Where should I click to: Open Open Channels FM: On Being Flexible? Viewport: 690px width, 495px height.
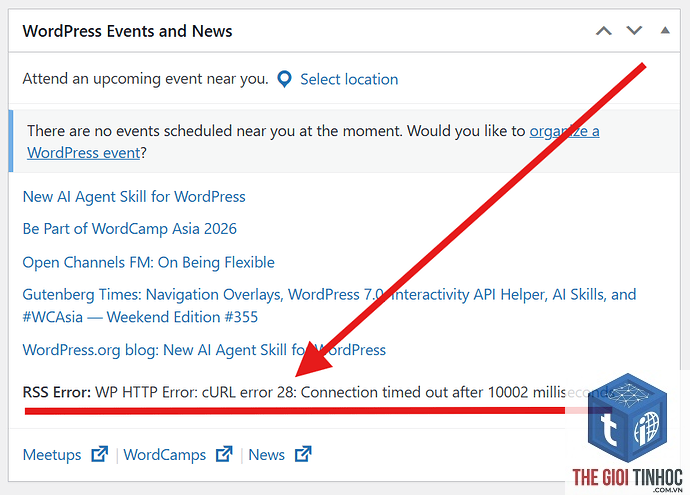[148, 262]
